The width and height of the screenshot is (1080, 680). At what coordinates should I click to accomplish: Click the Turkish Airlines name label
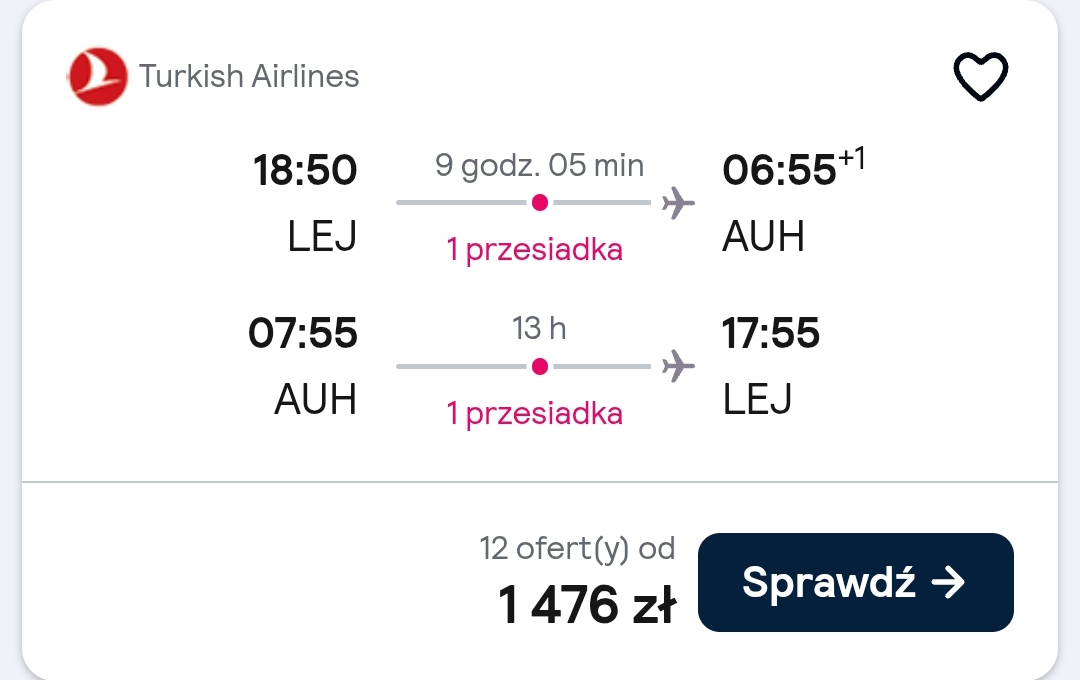click(x=249, y=76)
